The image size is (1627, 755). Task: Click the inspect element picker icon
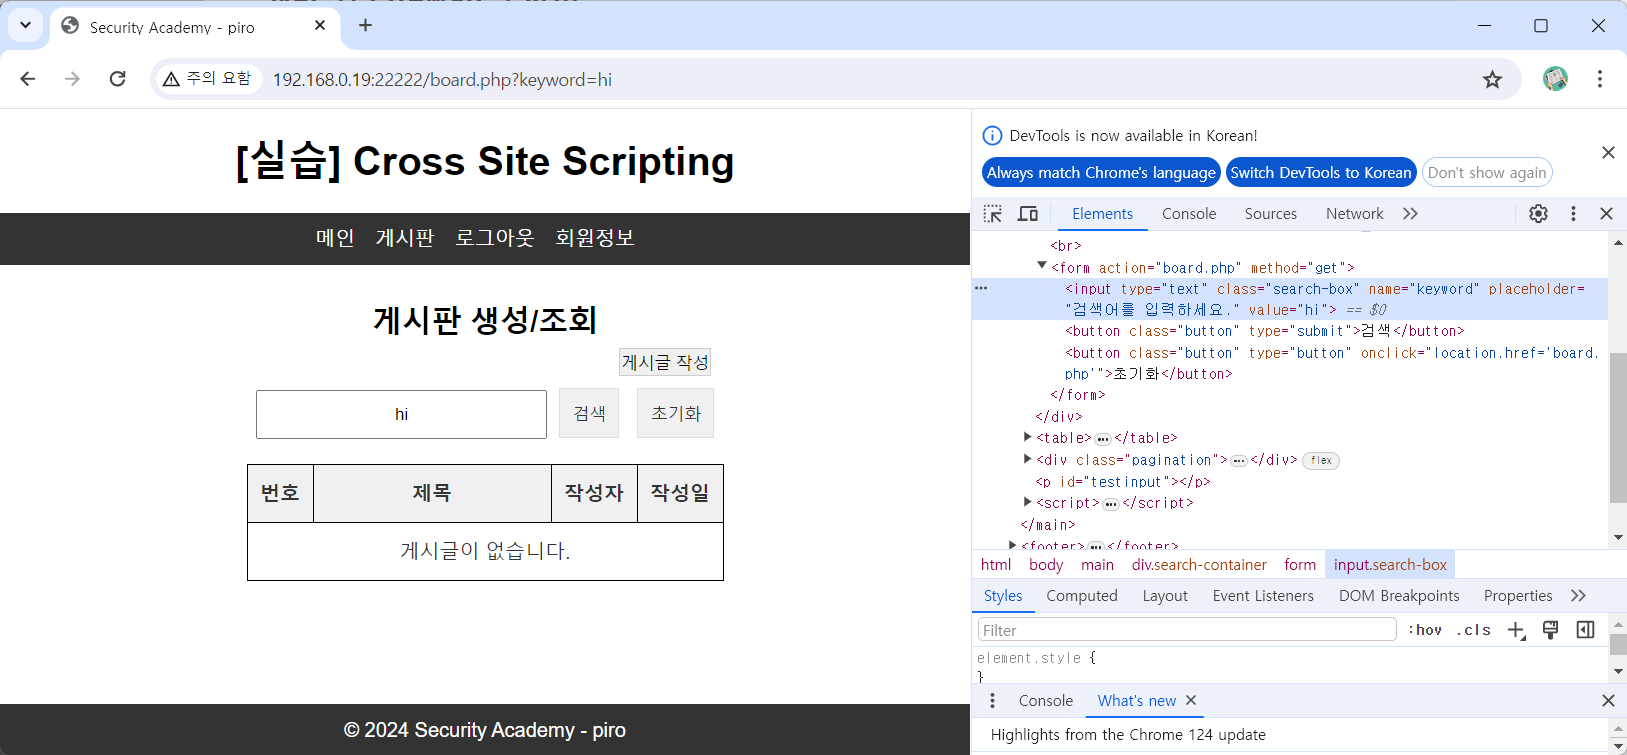[x=992, y=213]
